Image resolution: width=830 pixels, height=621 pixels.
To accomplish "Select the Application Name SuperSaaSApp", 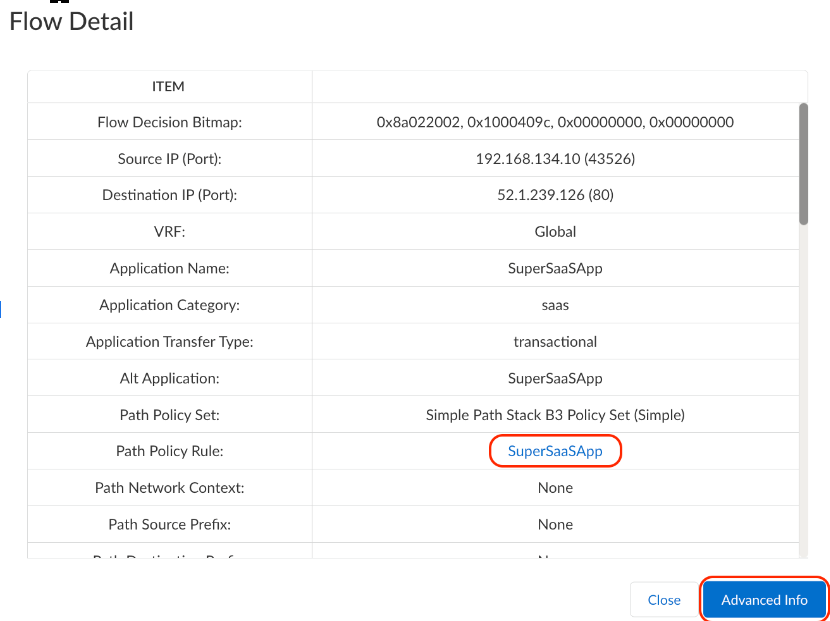I will pos(555,268).
